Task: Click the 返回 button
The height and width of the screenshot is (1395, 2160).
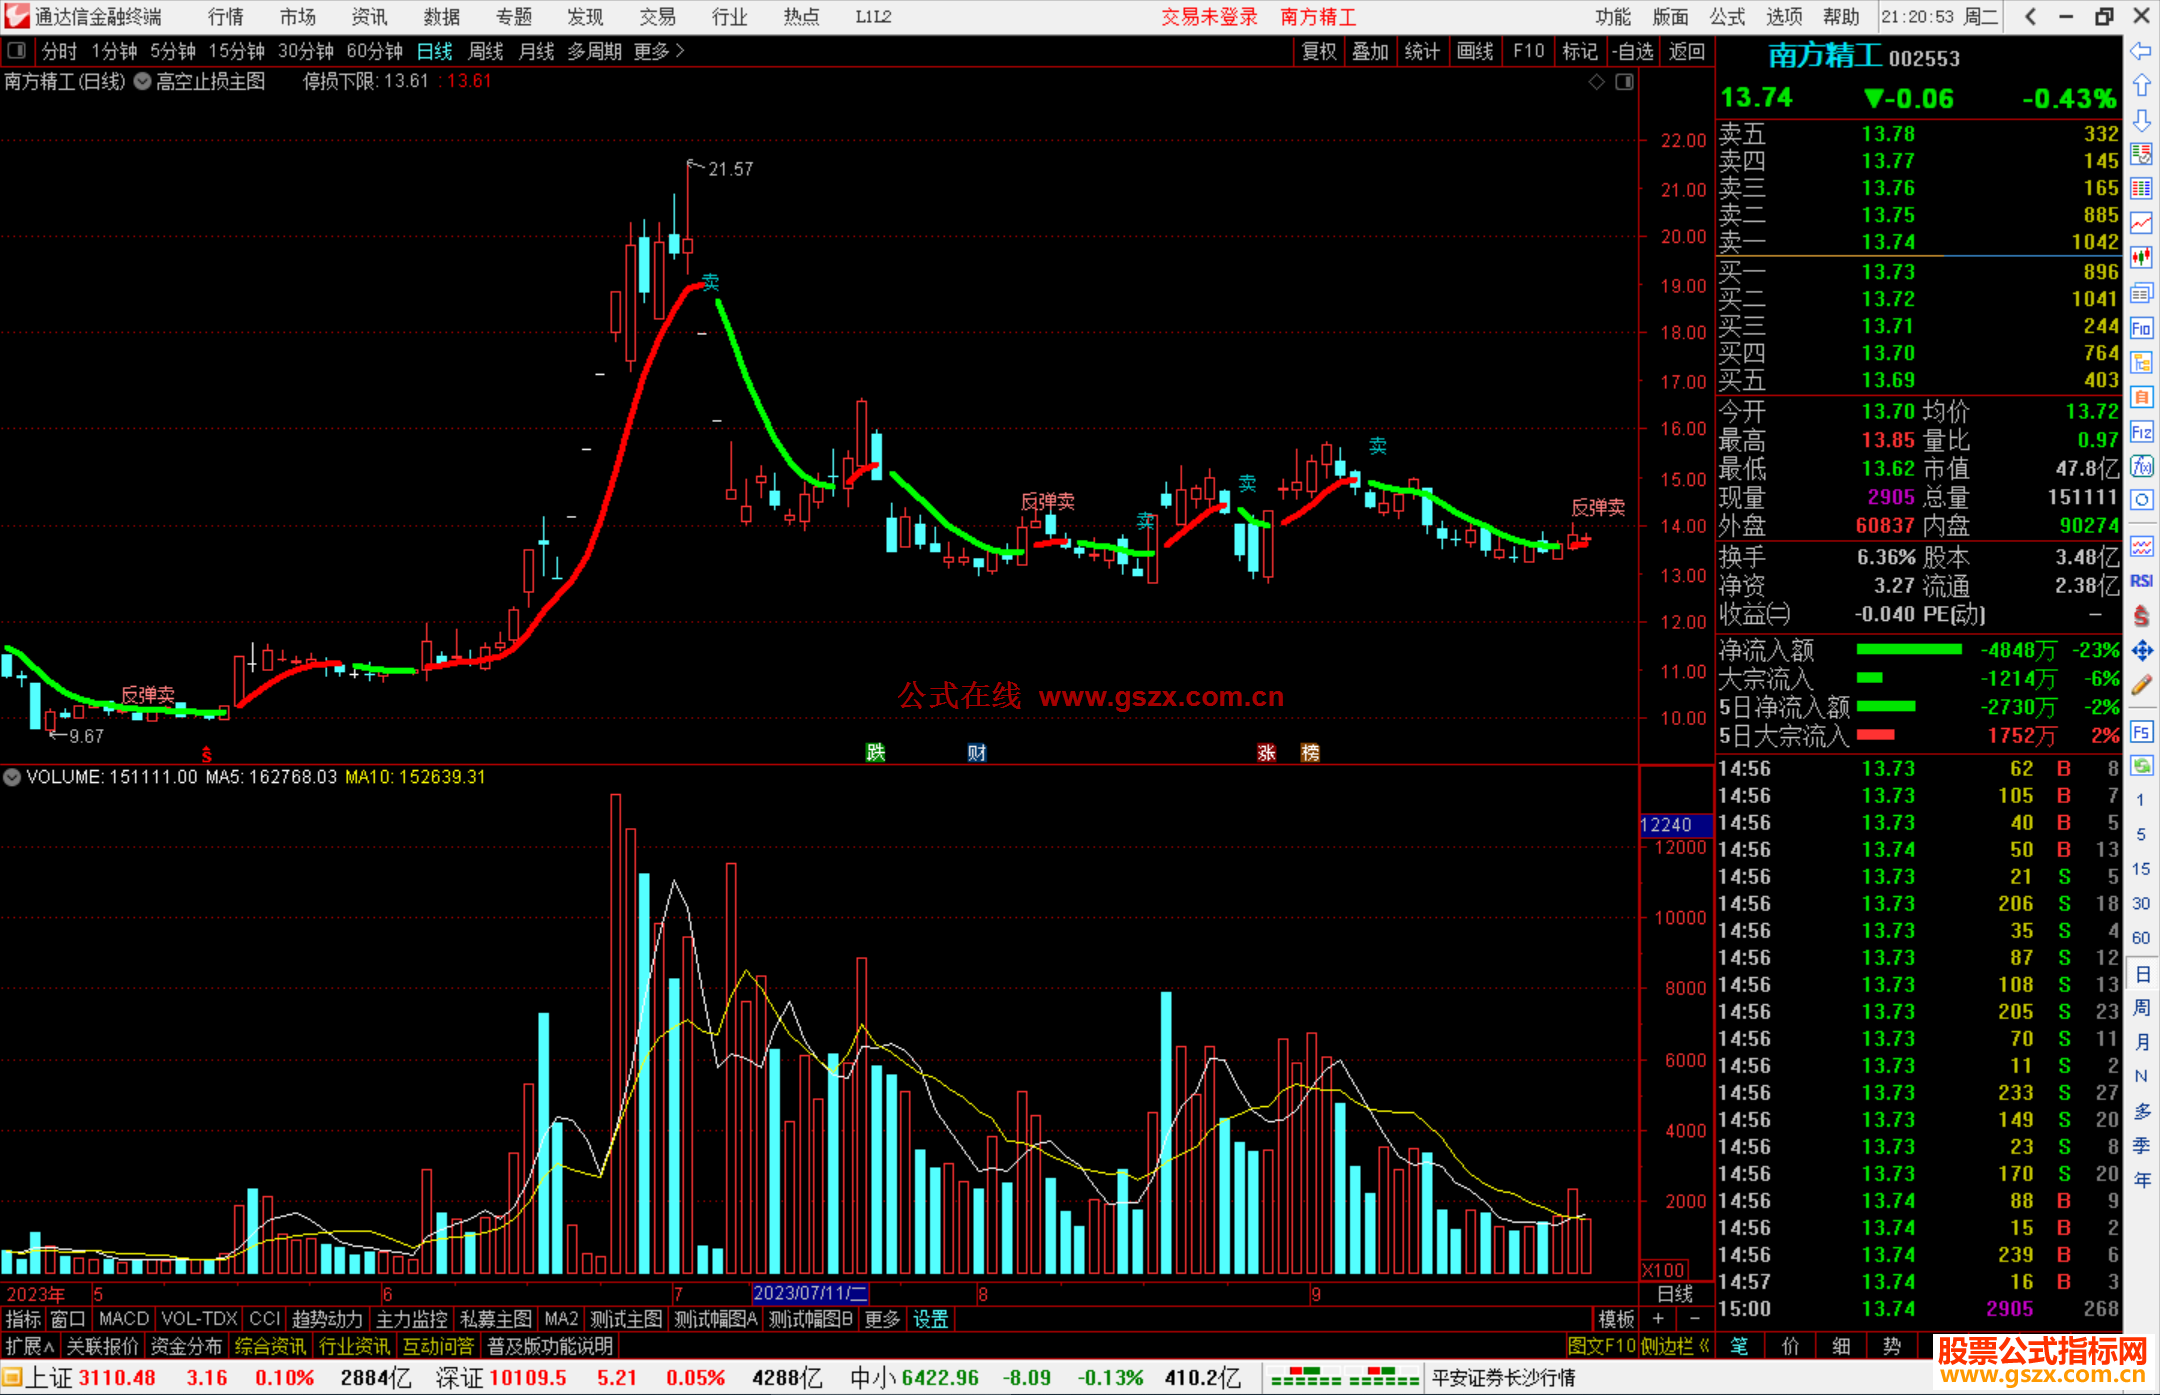Action: [1686, 51]
